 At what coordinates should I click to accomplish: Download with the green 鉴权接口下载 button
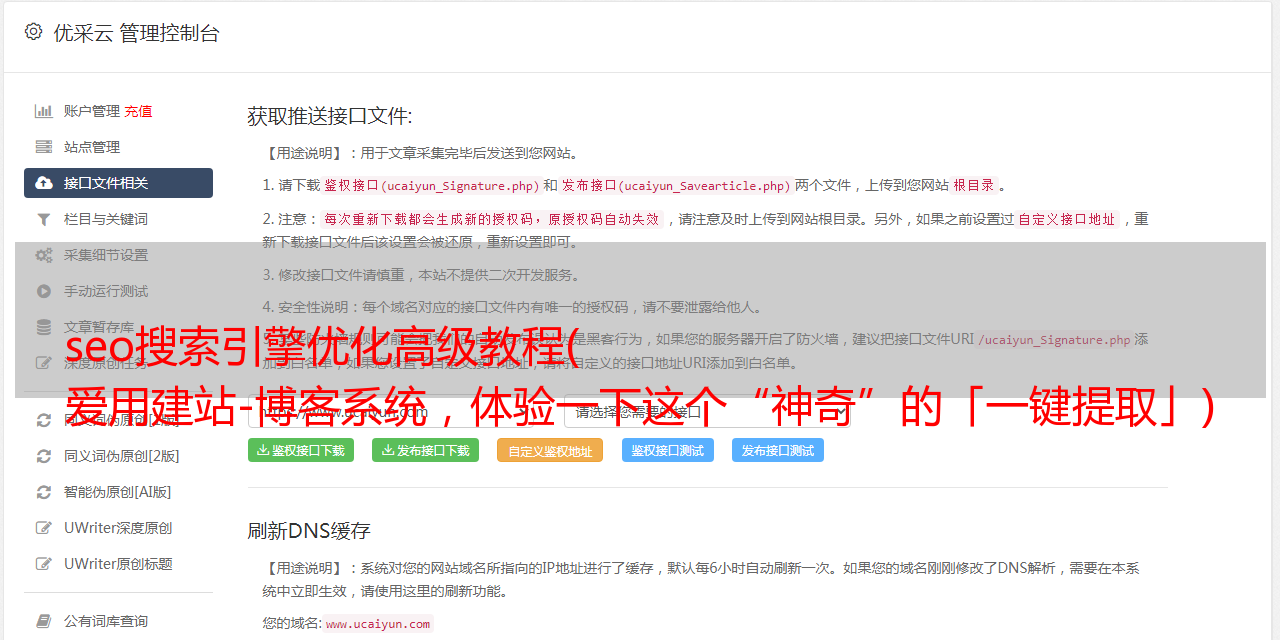pos(301,450)
